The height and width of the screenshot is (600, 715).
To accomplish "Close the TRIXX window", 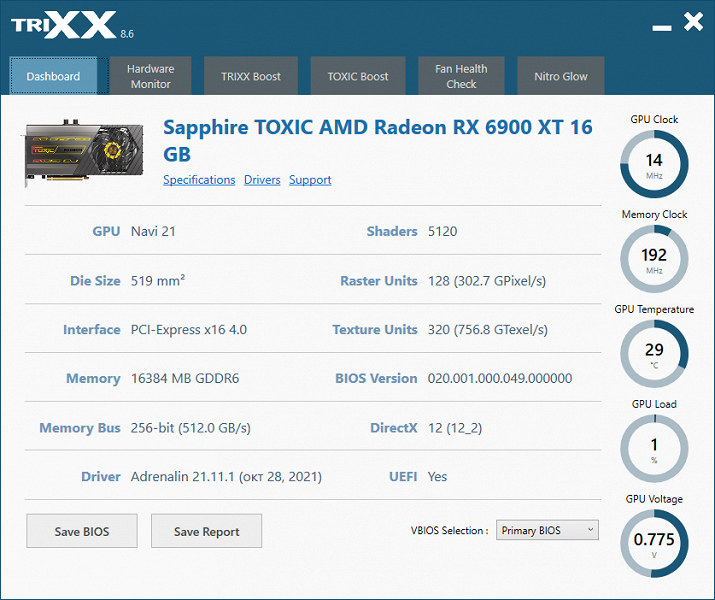I will [693, 21].
